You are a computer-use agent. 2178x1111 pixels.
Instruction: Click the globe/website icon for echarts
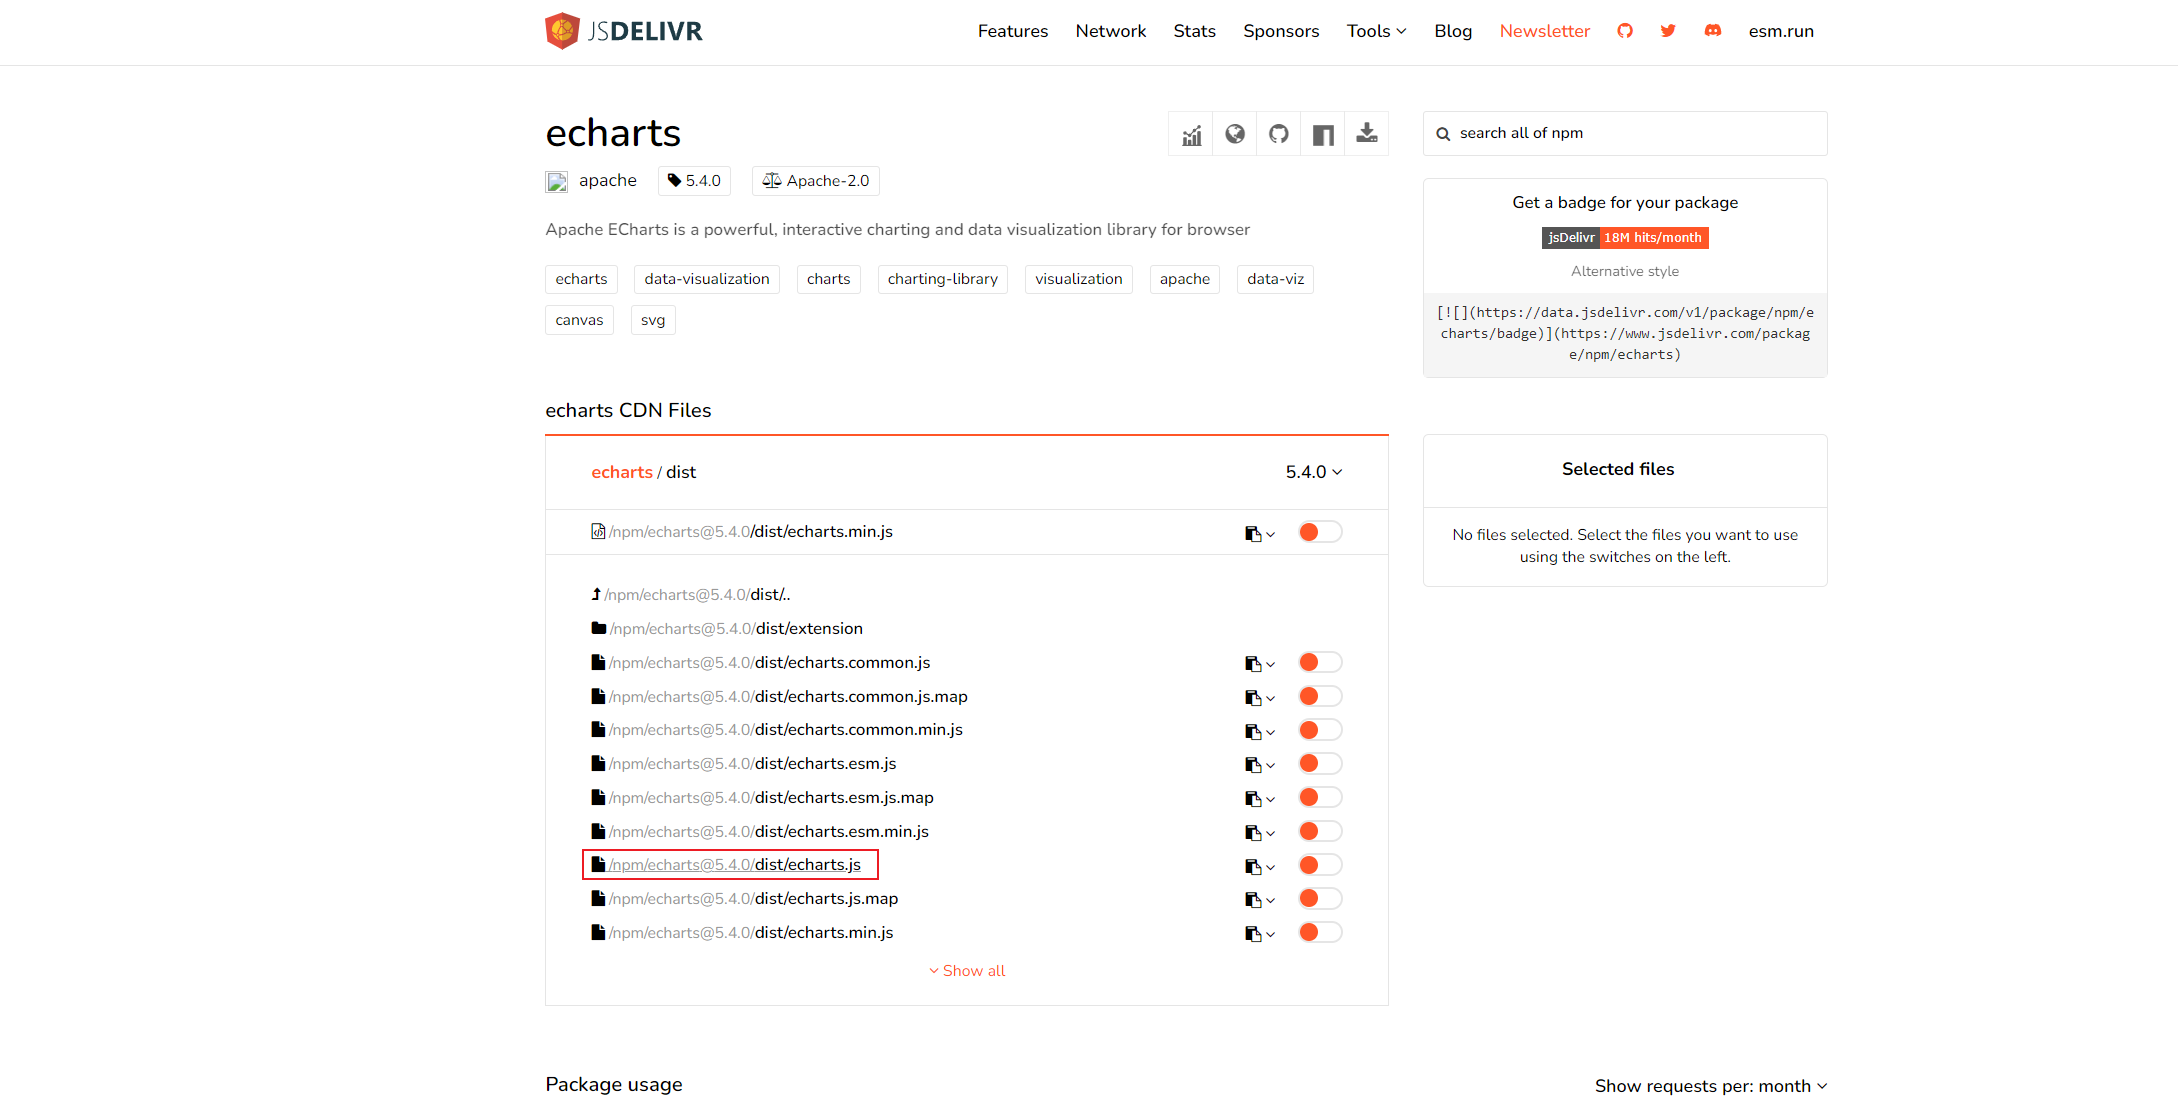pos(1234,133)
